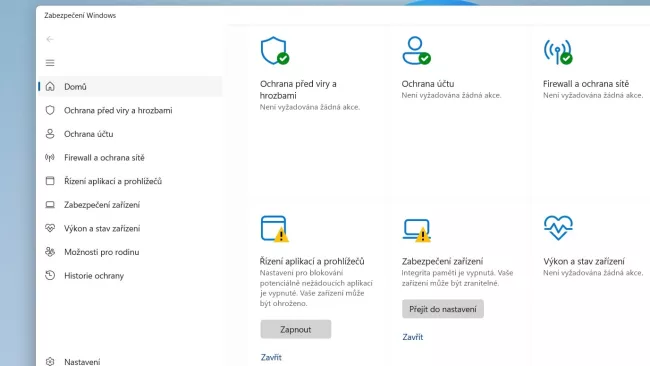The width and height of the screenshot is (650, 366).
Task: Click the laptop icon with warning triangle
Action: click(x=417, y=230)
